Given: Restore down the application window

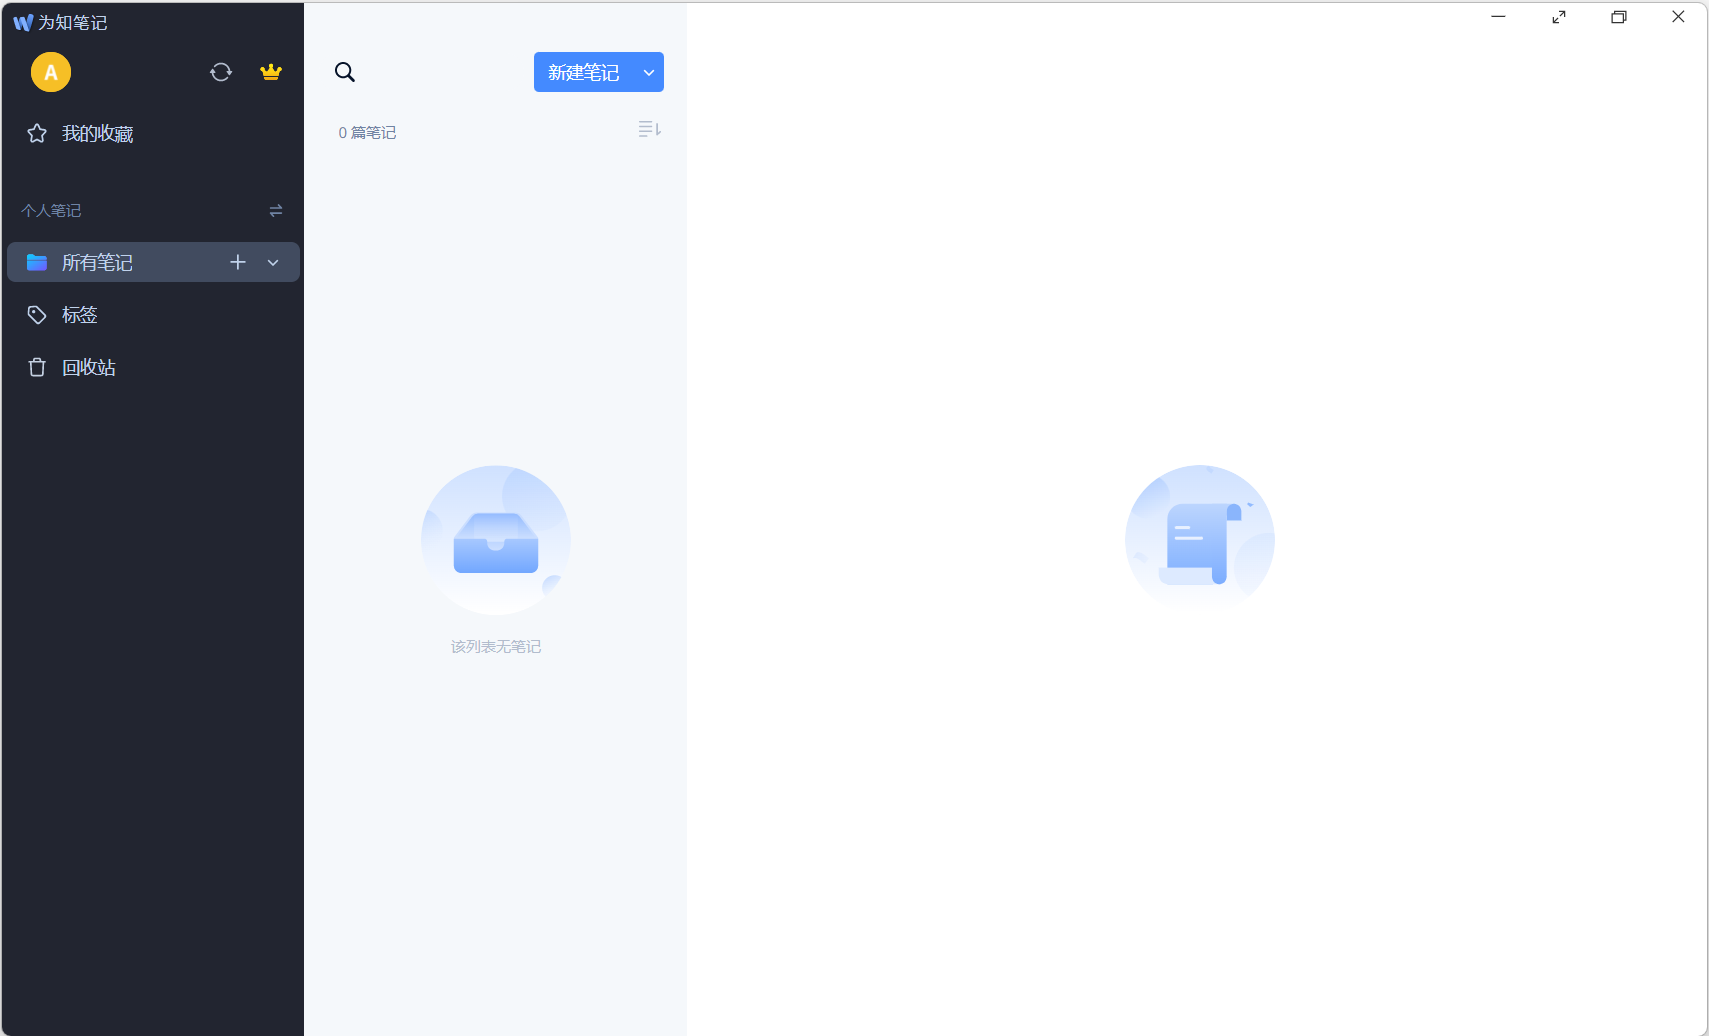Looking at the screenshot, I should (1619, 17).
